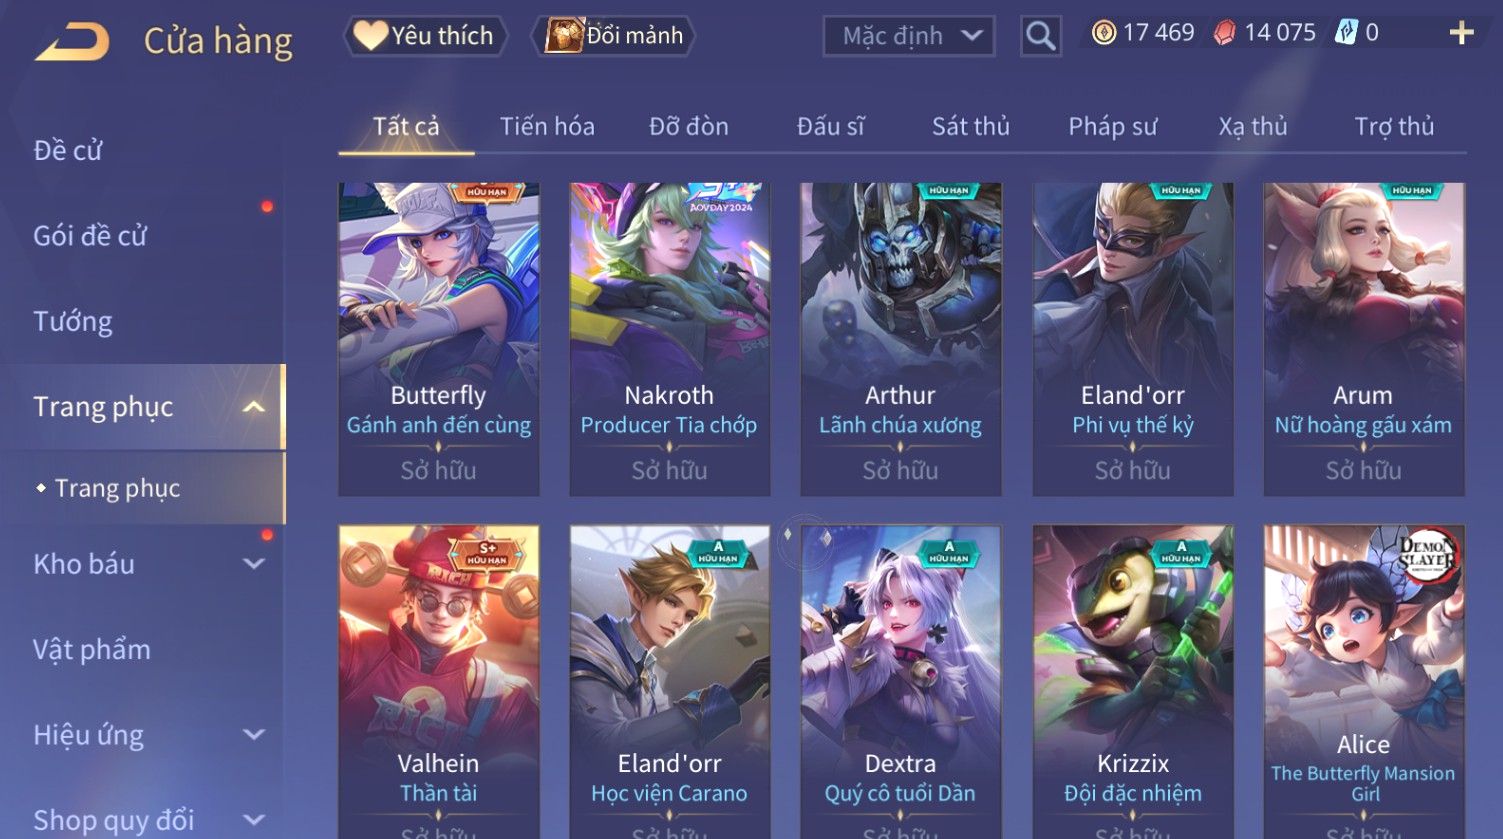Screen dimensions: 1503x839
Task: Open search with the magnifier icon
Action: [x=1040, y=36]
